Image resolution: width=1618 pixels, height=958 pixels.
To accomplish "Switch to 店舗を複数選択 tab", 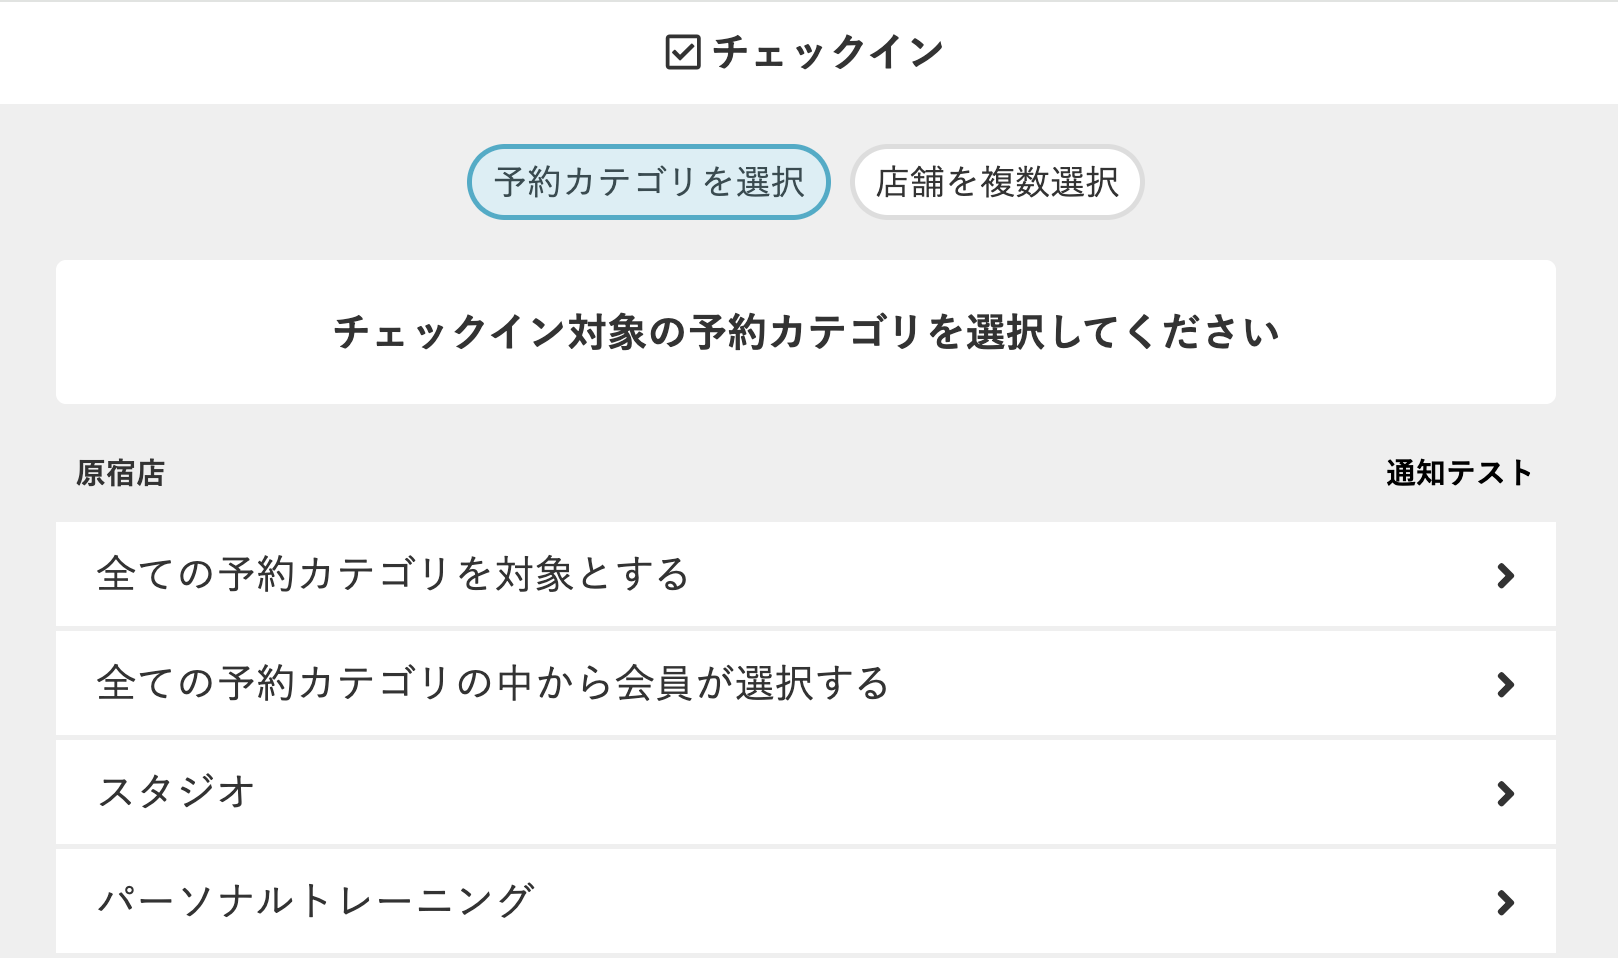I will coord(997,182).
